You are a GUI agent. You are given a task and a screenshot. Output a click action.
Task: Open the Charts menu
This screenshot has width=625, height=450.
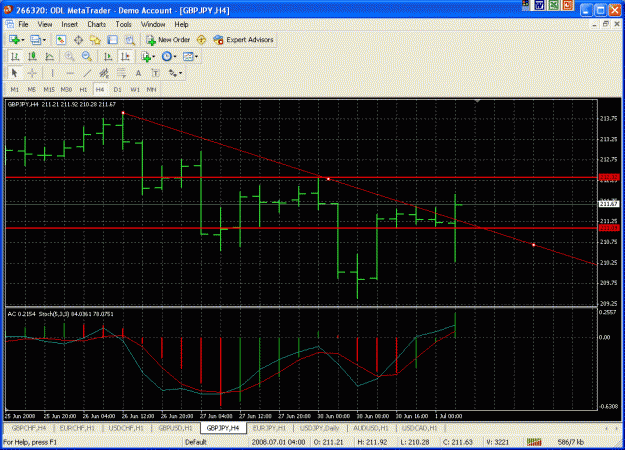(x=96, y=24)
